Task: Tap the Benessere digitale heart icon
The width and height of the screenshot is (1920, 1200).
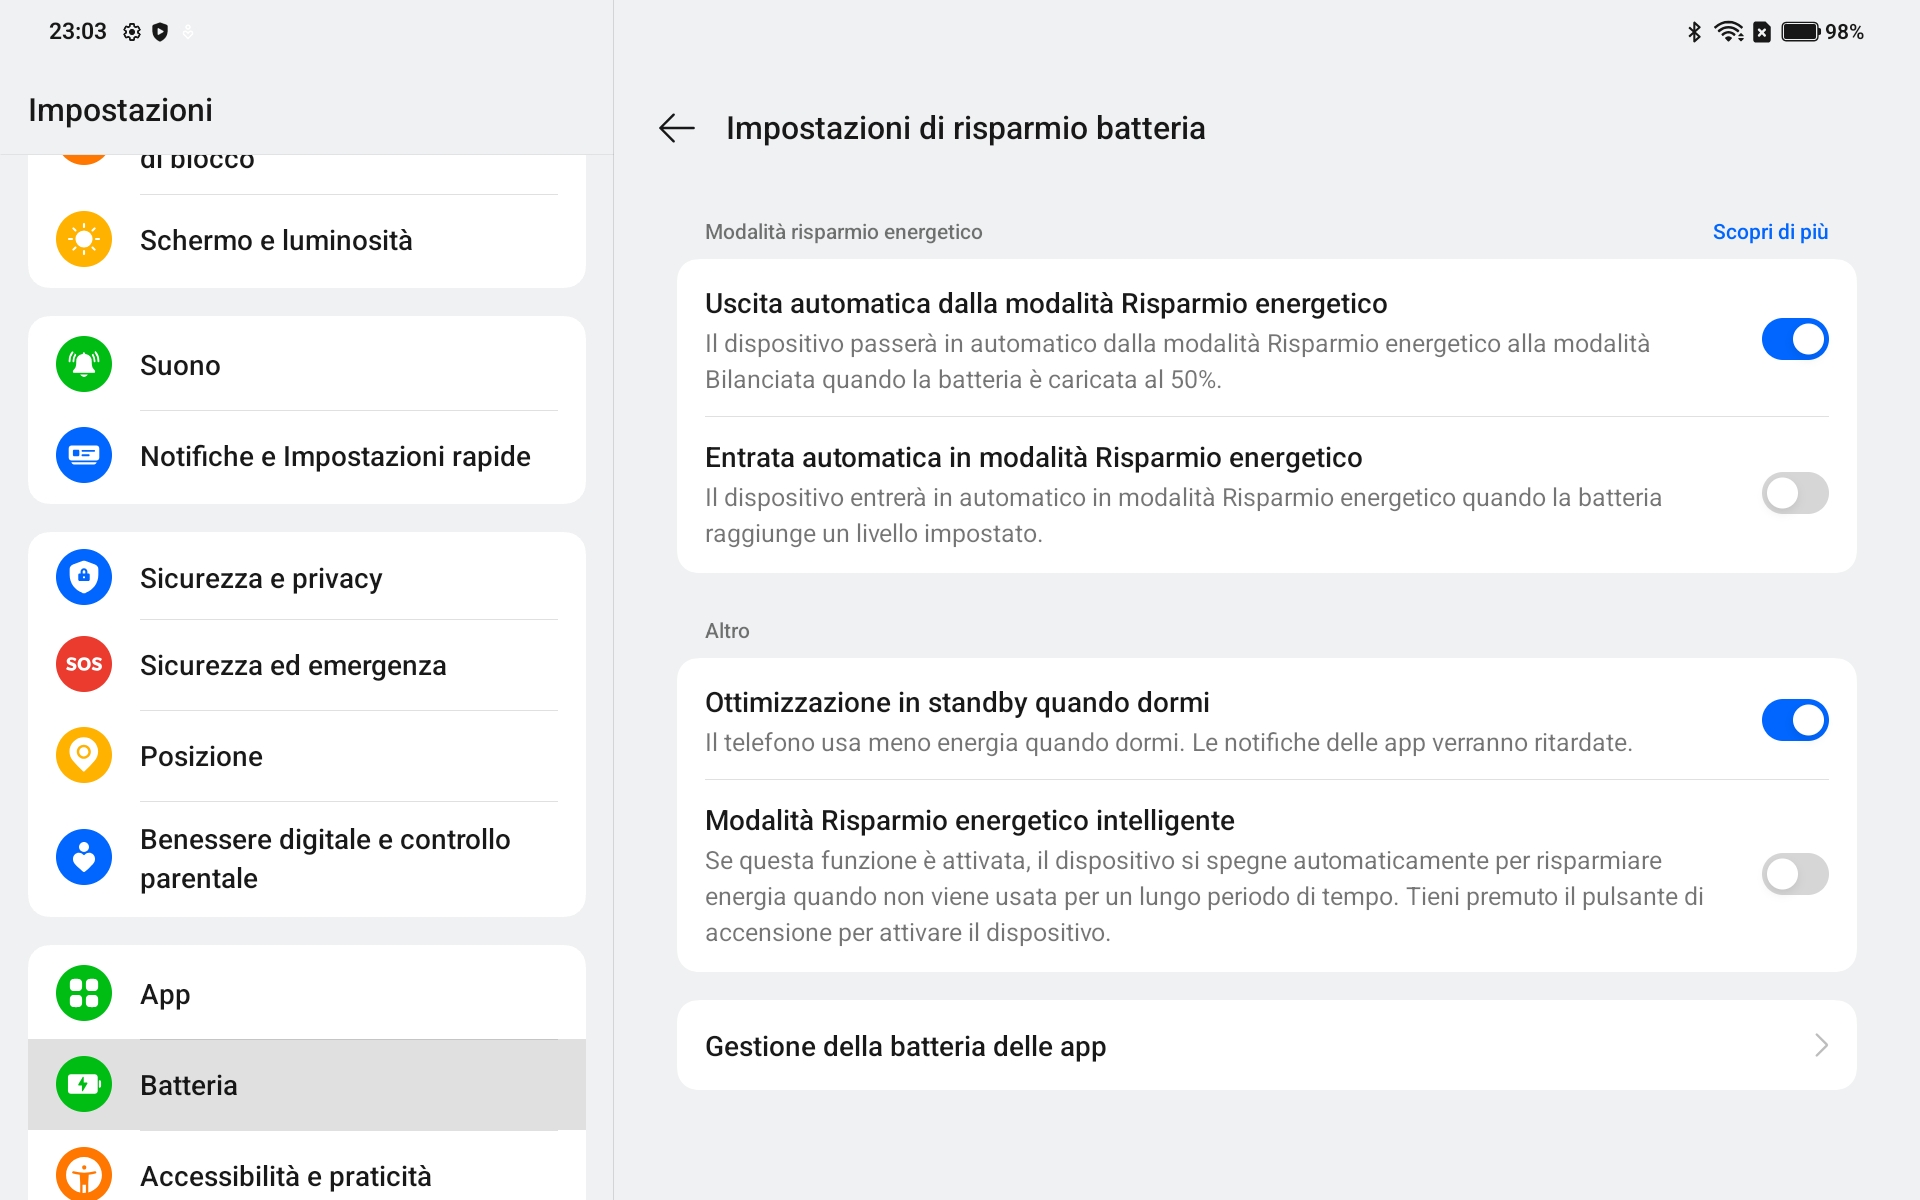Action: pos(84,858)
